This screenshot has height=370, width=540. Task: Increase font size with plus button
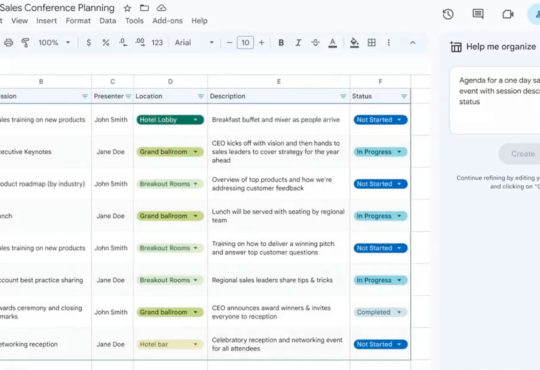(261, 43)
